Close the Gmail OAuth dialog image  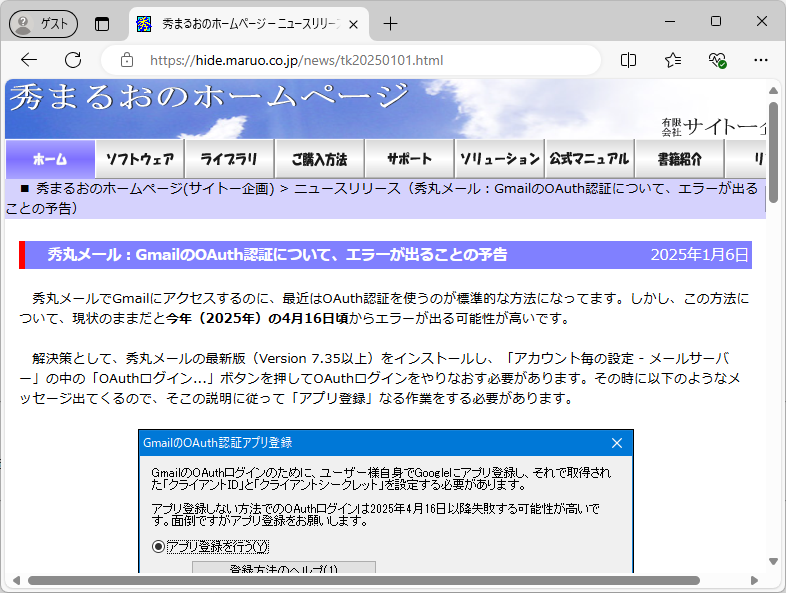pos(617,443)
